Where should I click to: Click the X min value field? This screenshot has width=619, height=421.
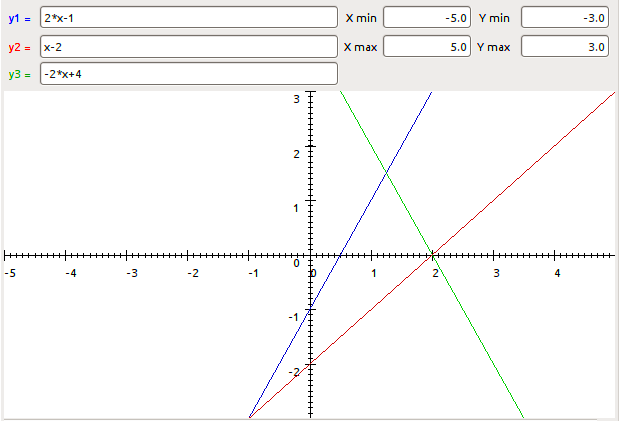(x=427, y=17)
